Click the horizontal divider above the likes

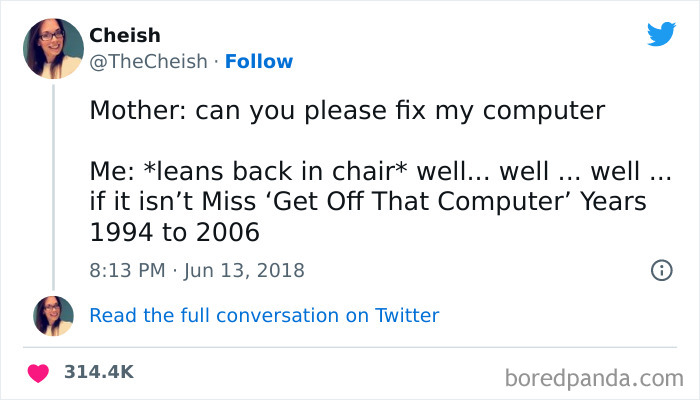[350, 347]
